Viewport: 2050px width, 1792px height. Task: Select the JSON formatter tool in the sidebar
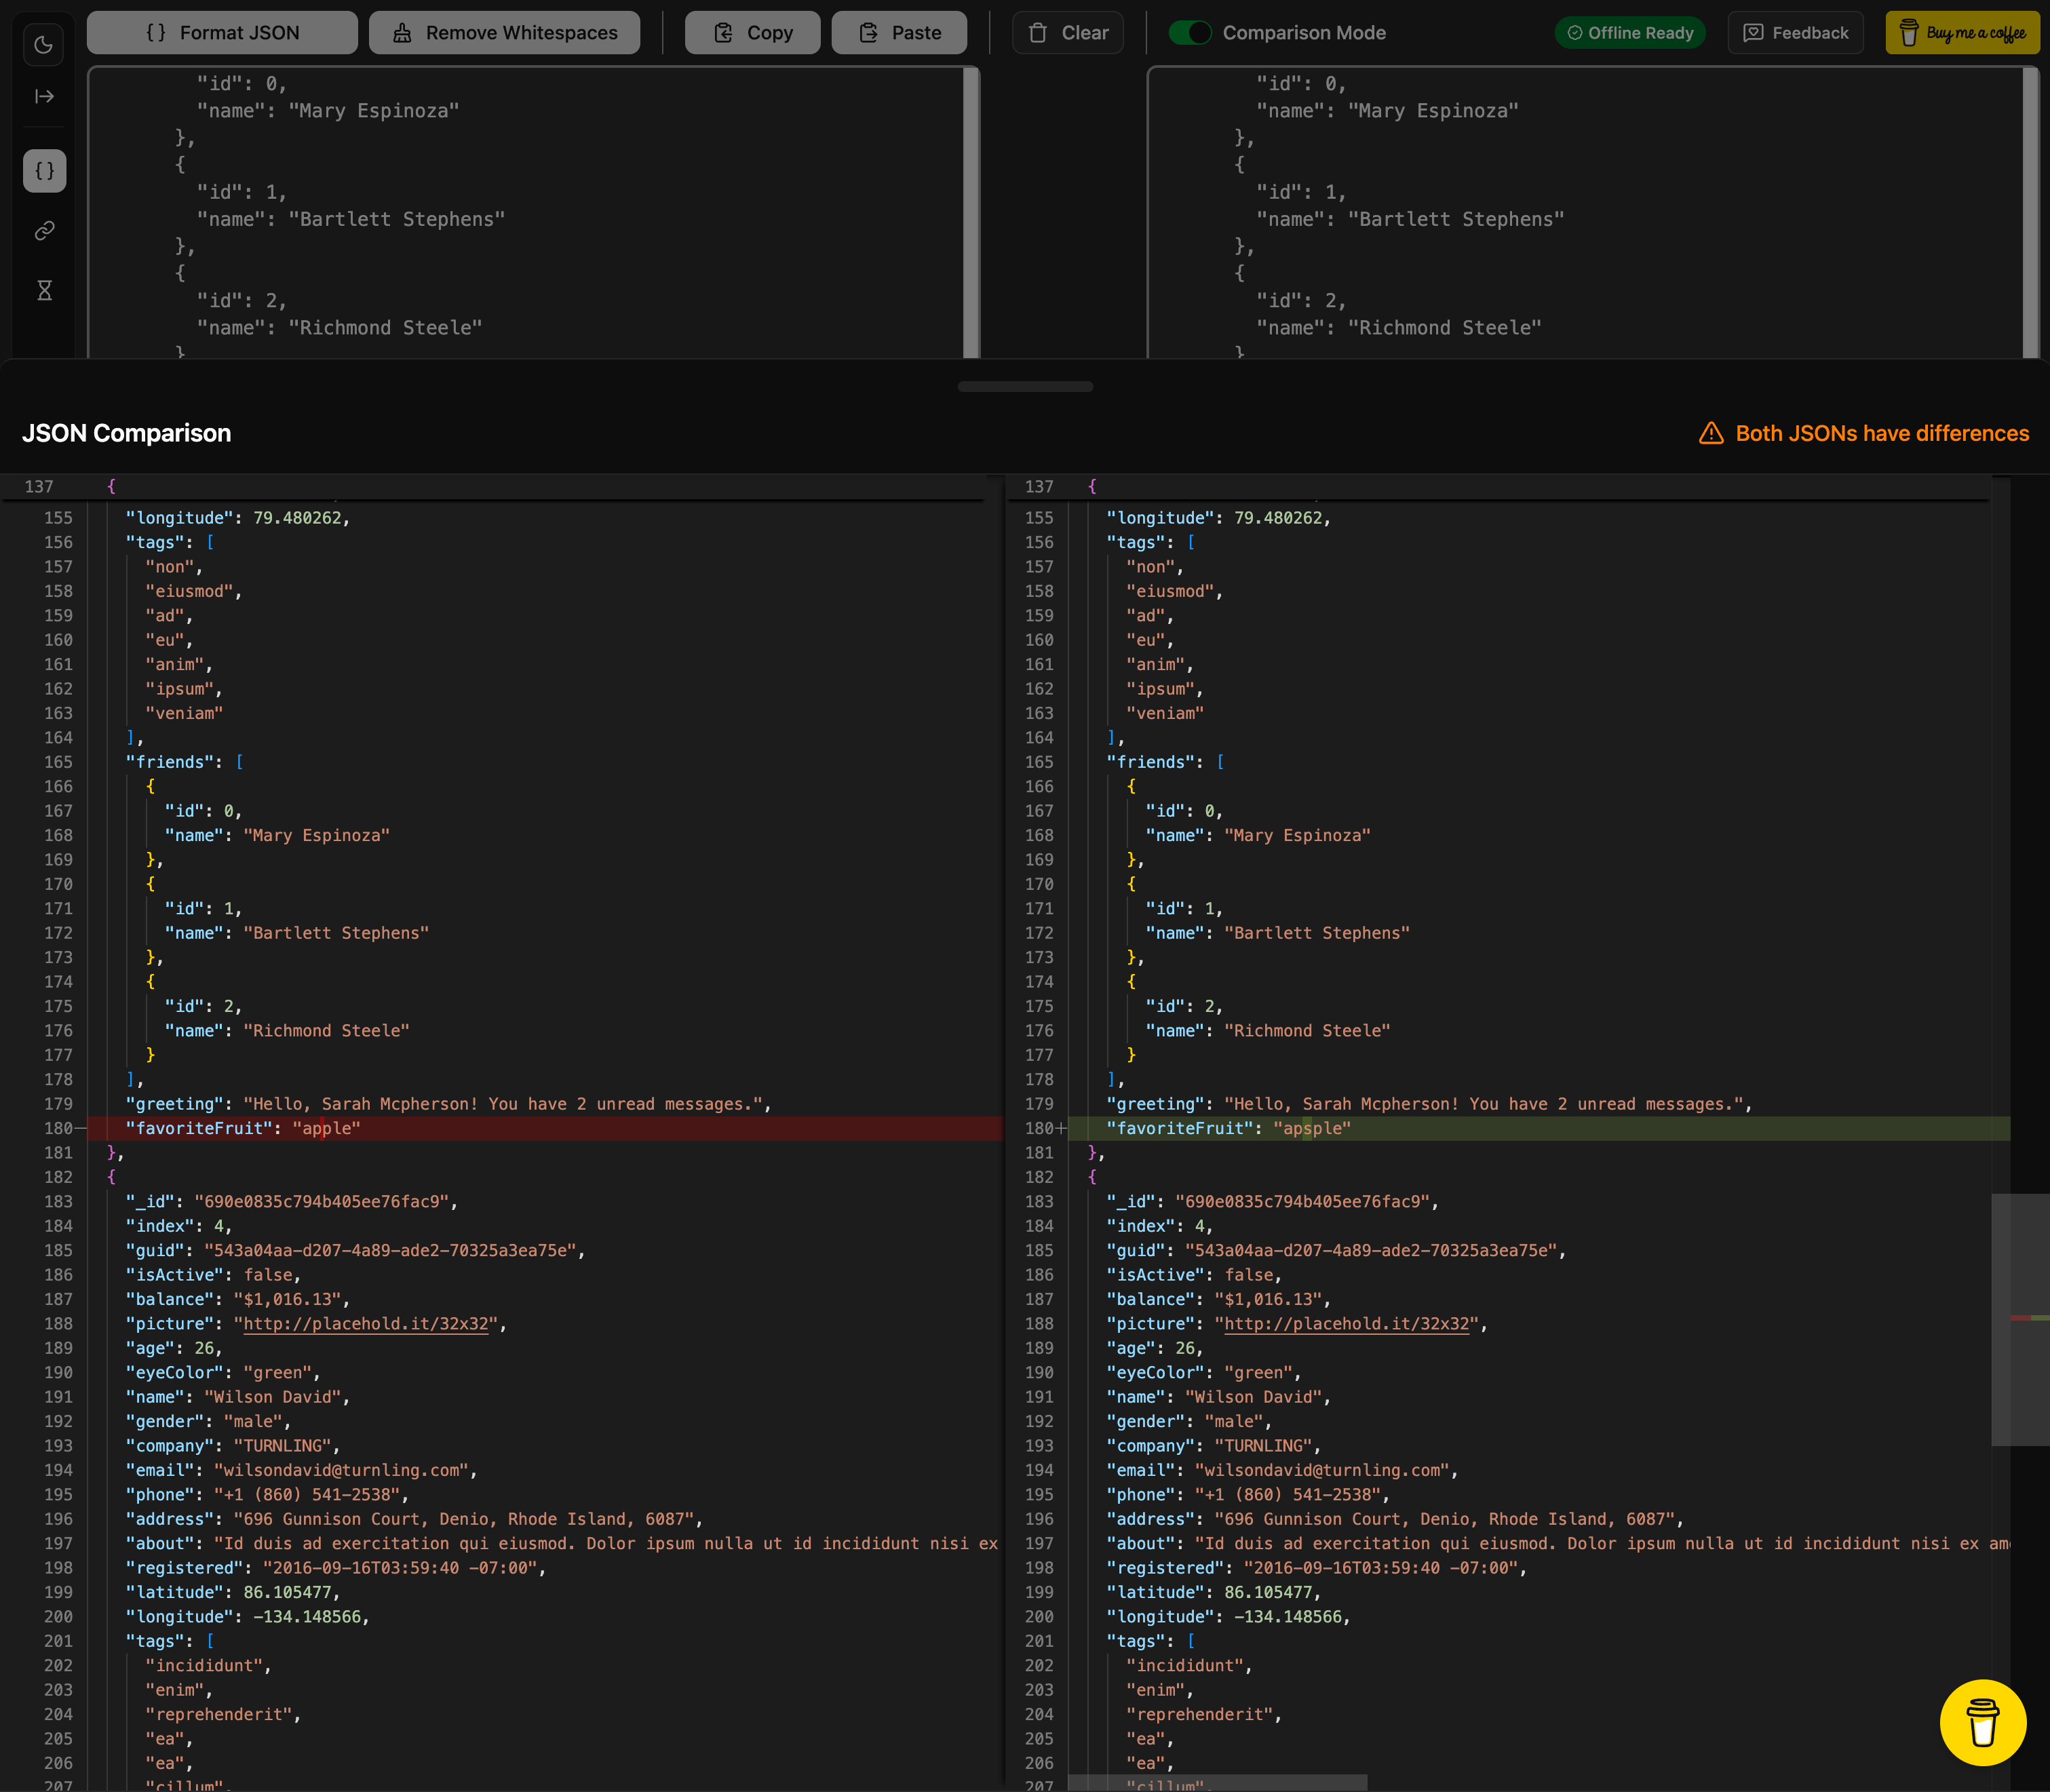click(44, 170)
